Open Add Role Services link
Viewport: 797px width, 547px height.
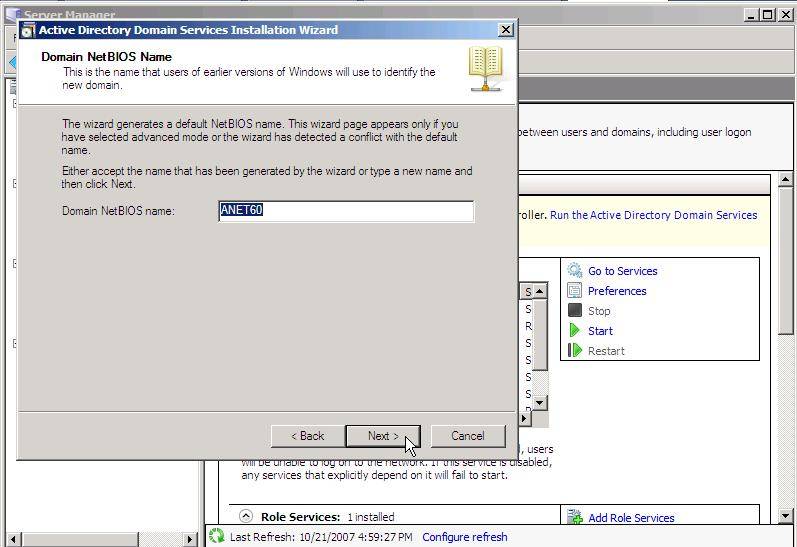pos(631,518)
